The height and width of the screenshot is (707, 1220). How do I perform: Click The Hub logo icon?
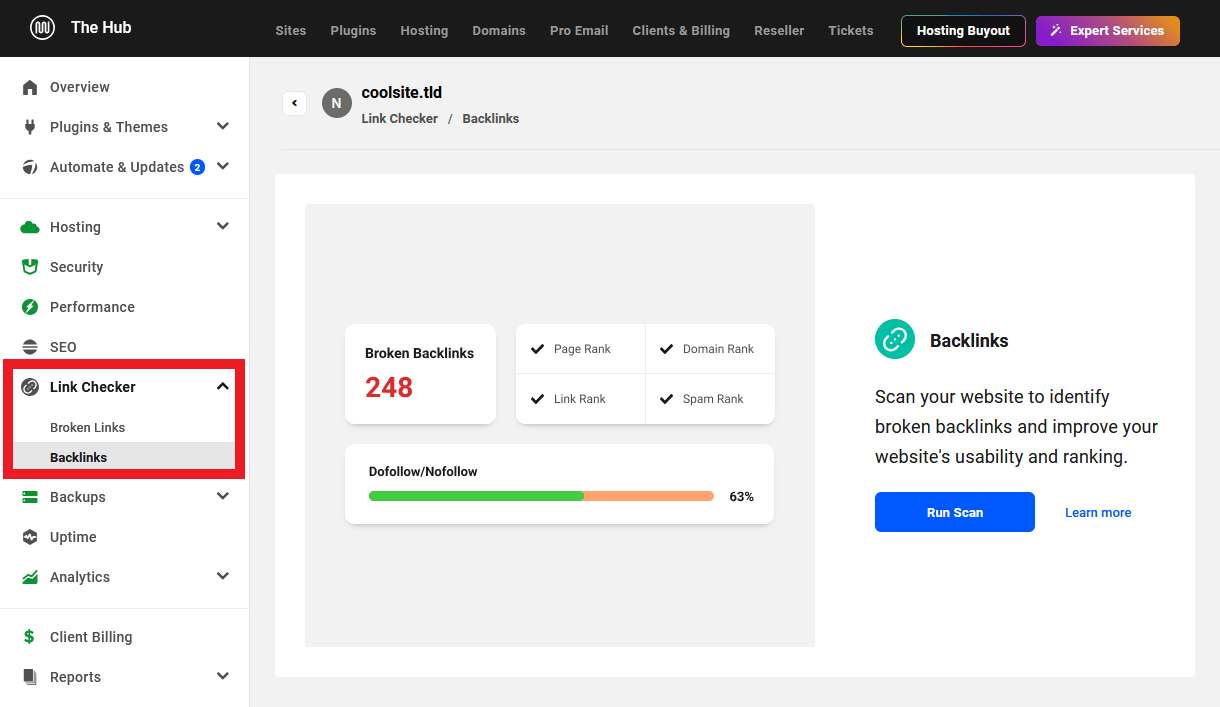click(x=42, y=28)
